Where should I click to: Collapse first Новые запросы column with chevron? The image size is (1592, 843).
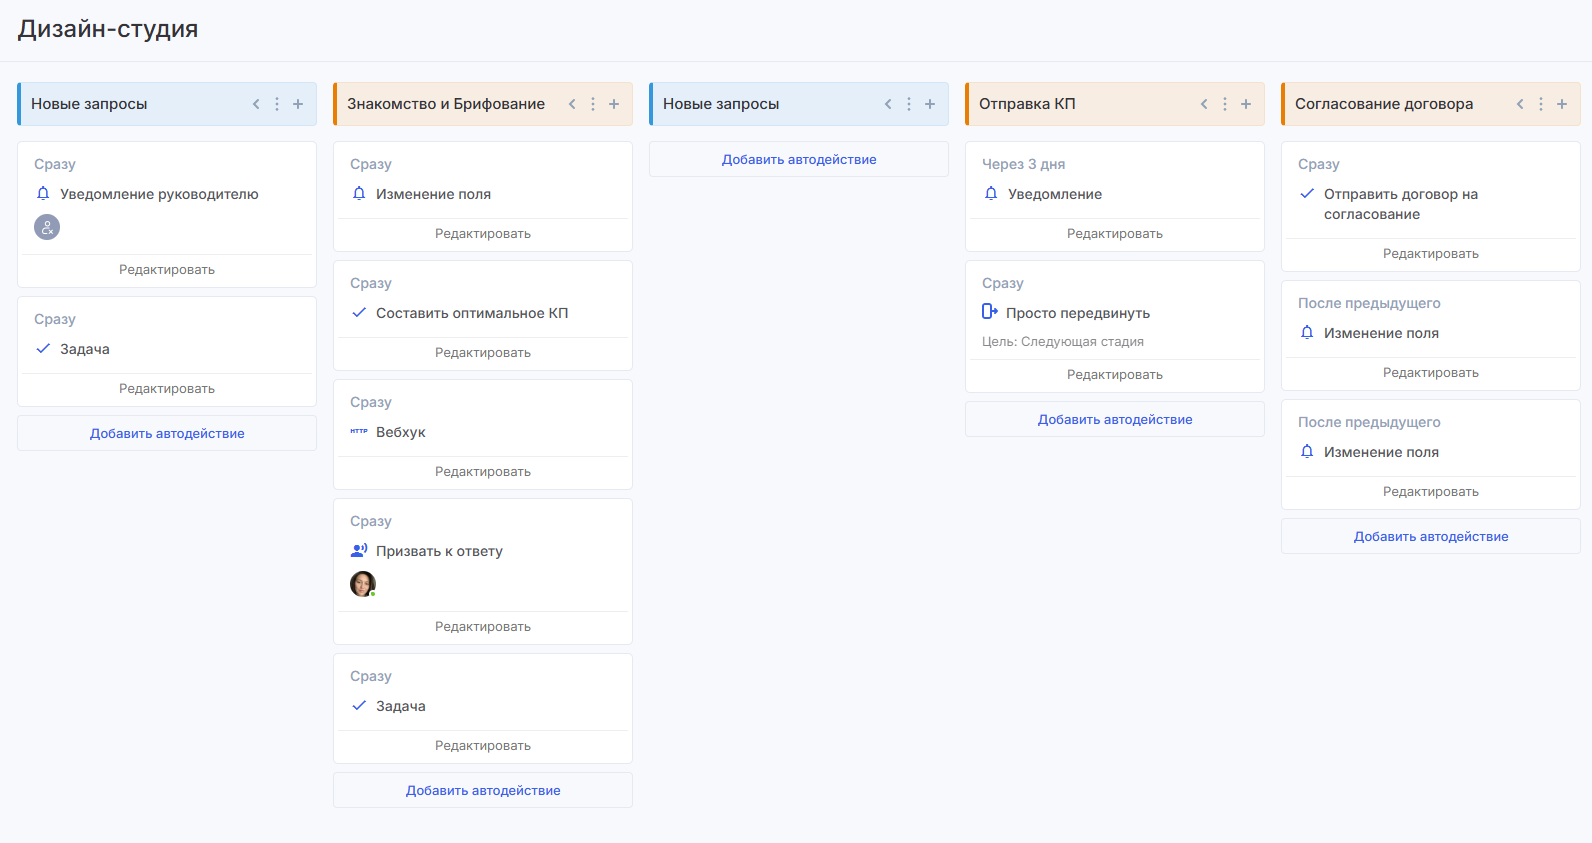pyautogui.click(x=256, y=104)
